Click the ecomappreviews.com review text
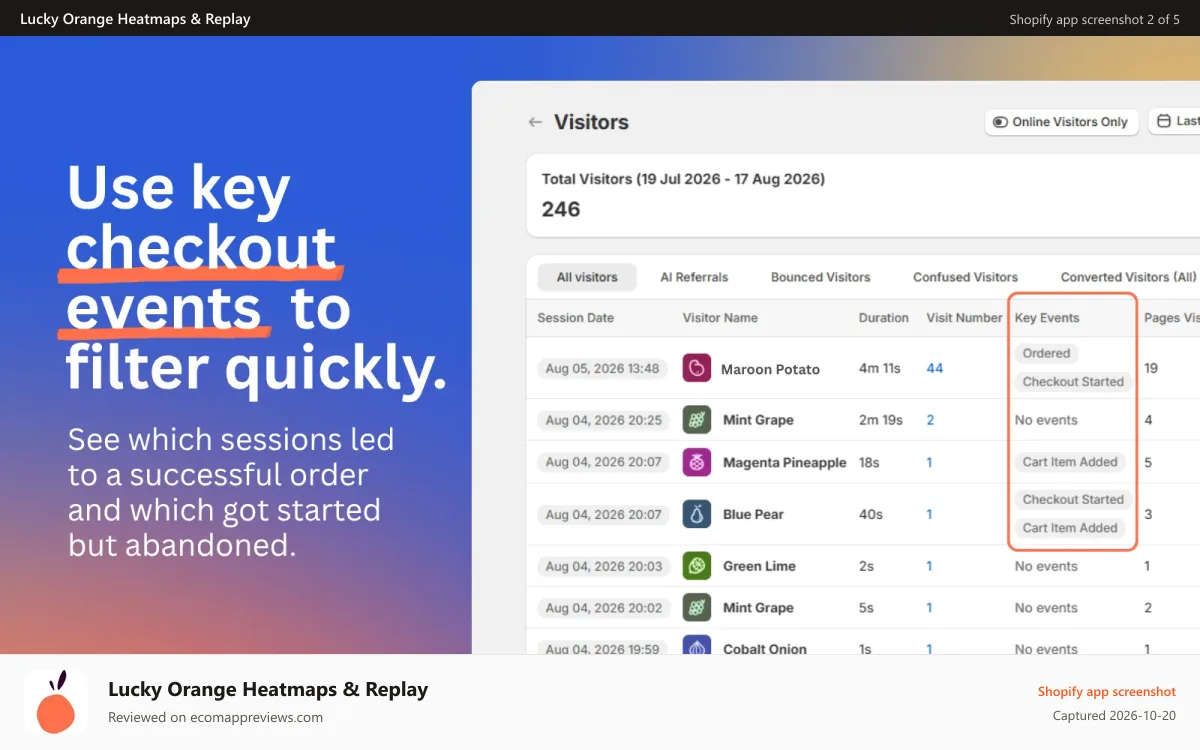1200x750 pixels. (x=215, y=717)
